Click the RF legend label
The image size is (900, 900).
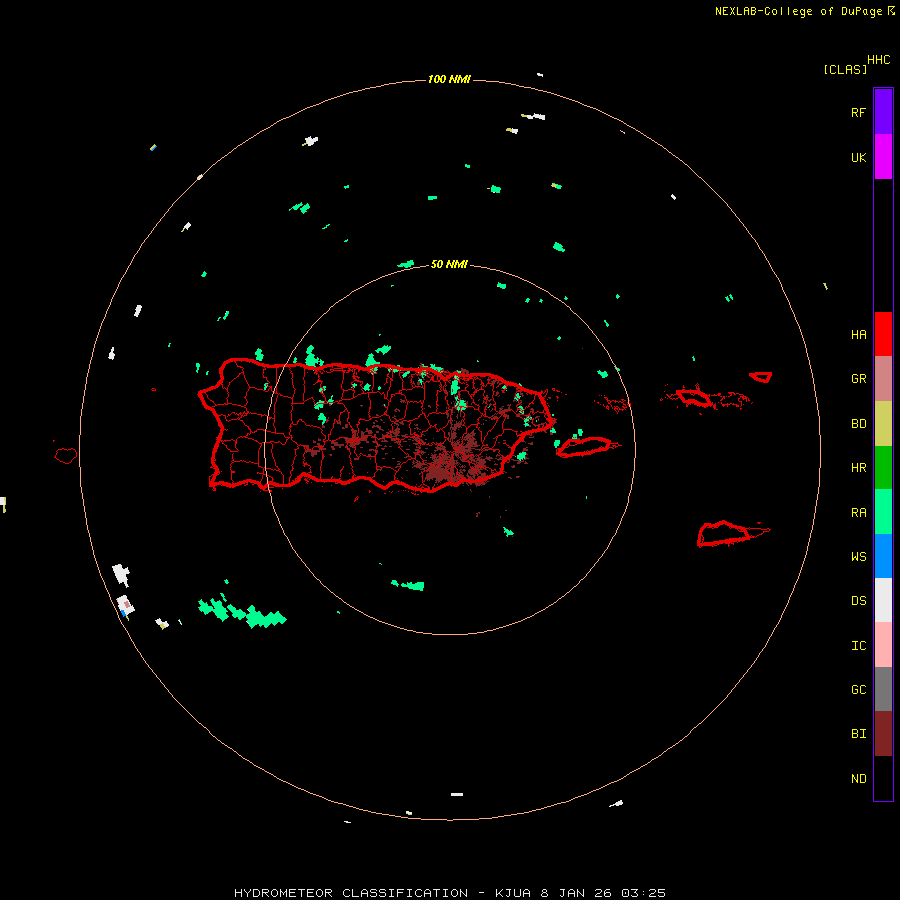858,112
